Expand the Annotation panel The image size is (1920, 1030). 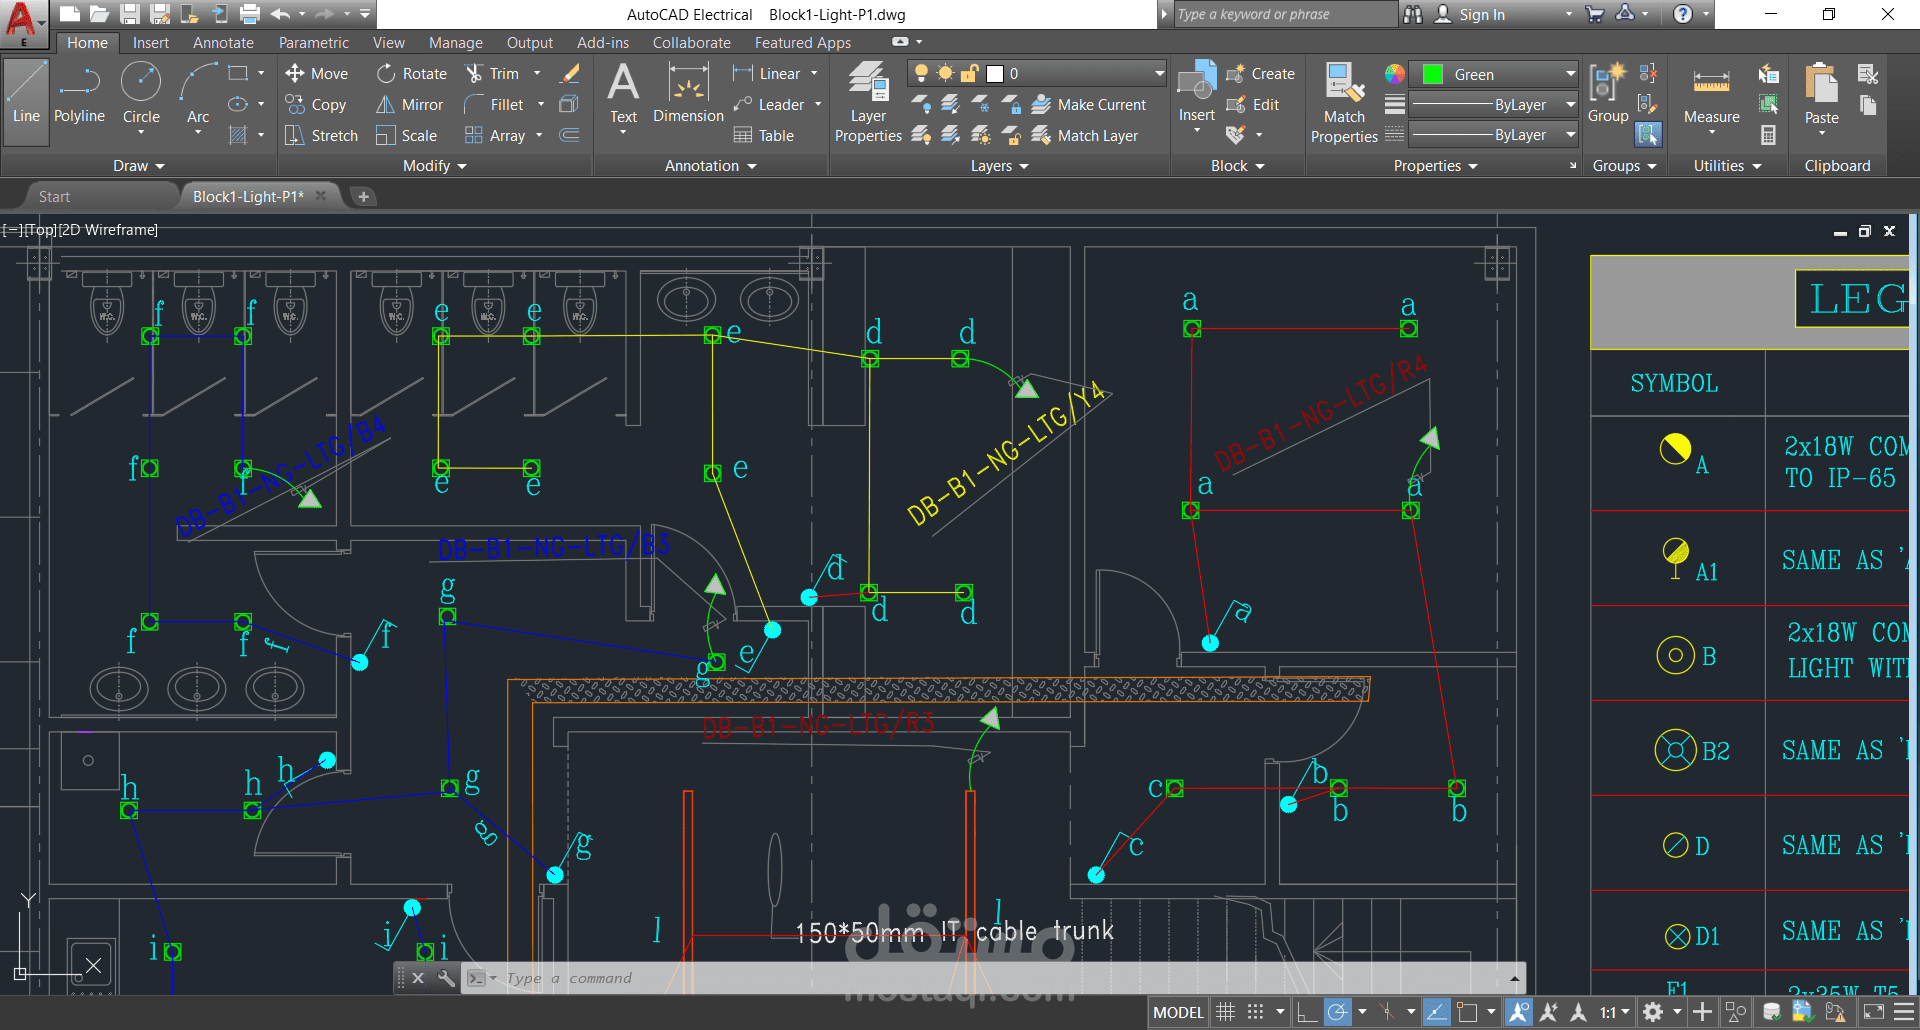710,166
